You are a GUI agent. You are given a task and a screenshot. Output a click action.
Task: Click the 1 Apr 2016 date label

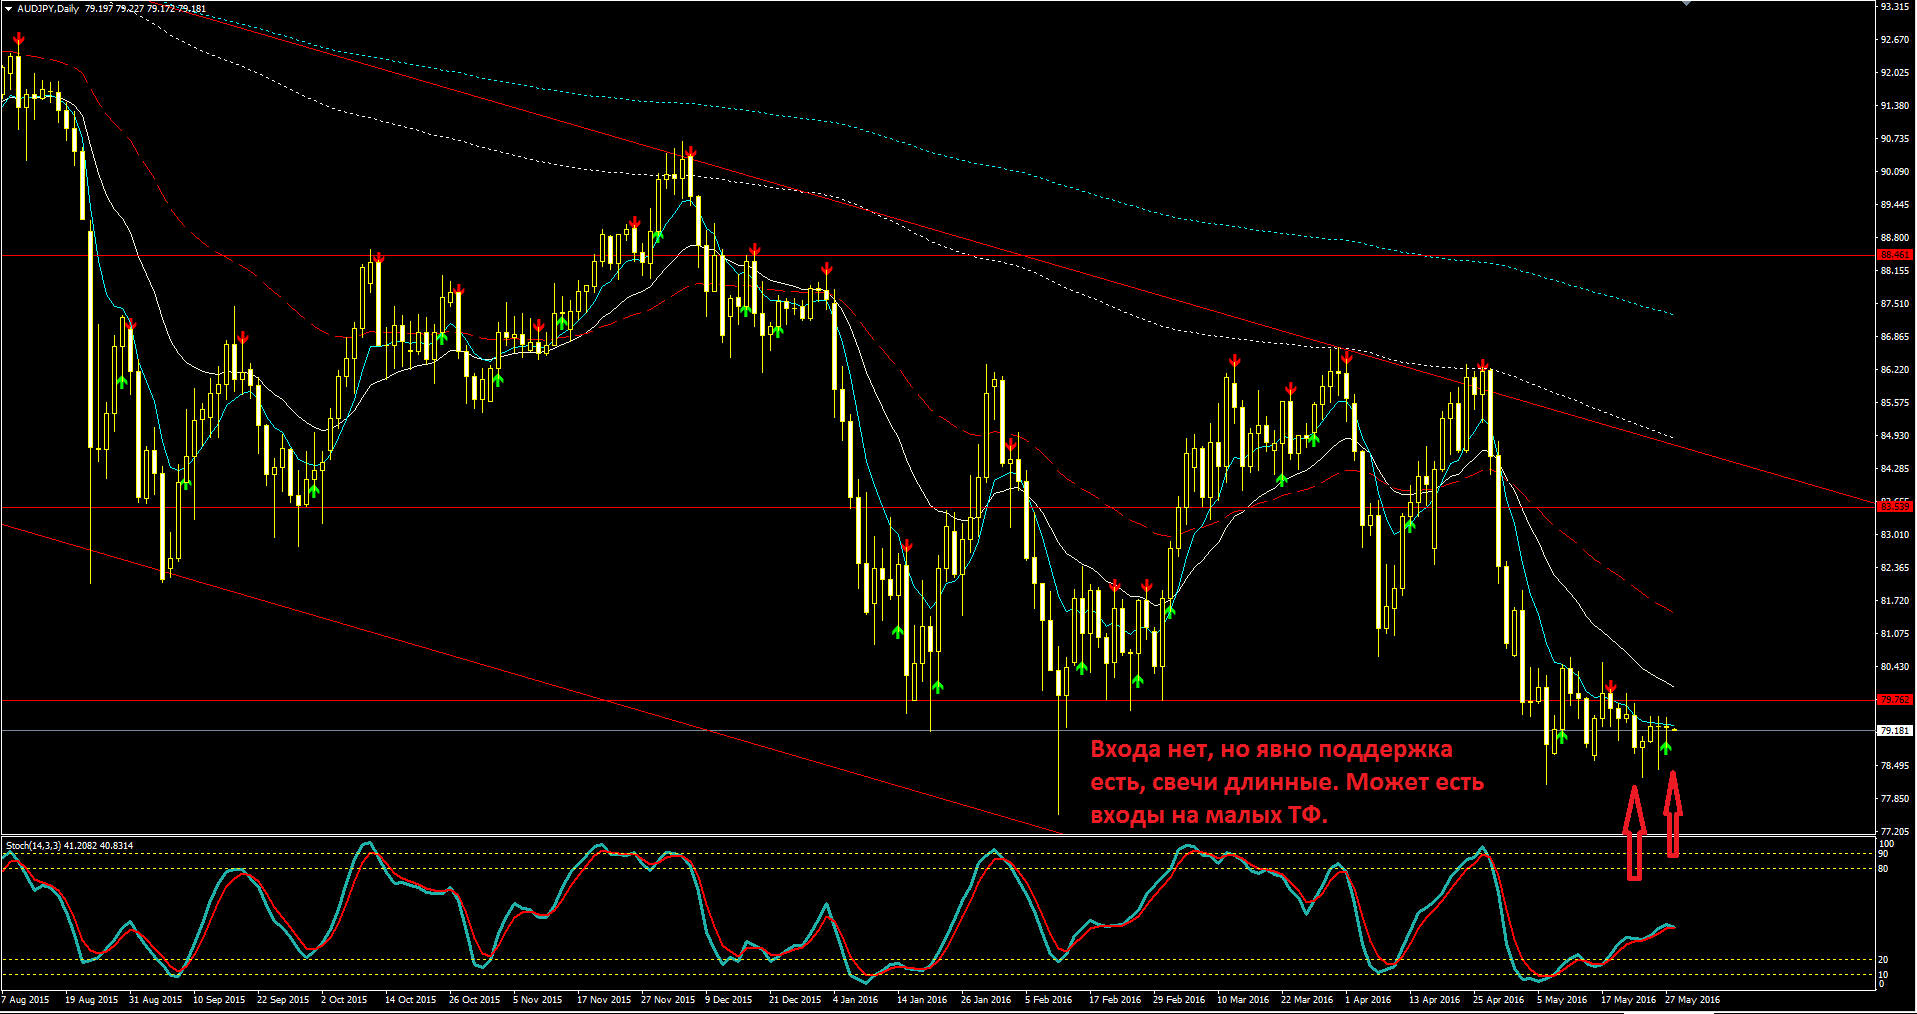coord(1368,1000)
